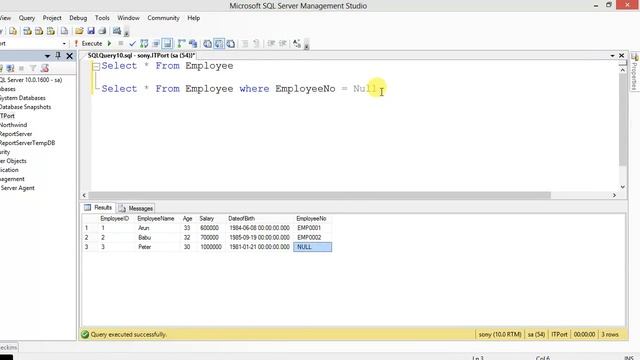Select the ReportServerTempDB database node
The image size is (640, 360).
[x=27, y=143]
